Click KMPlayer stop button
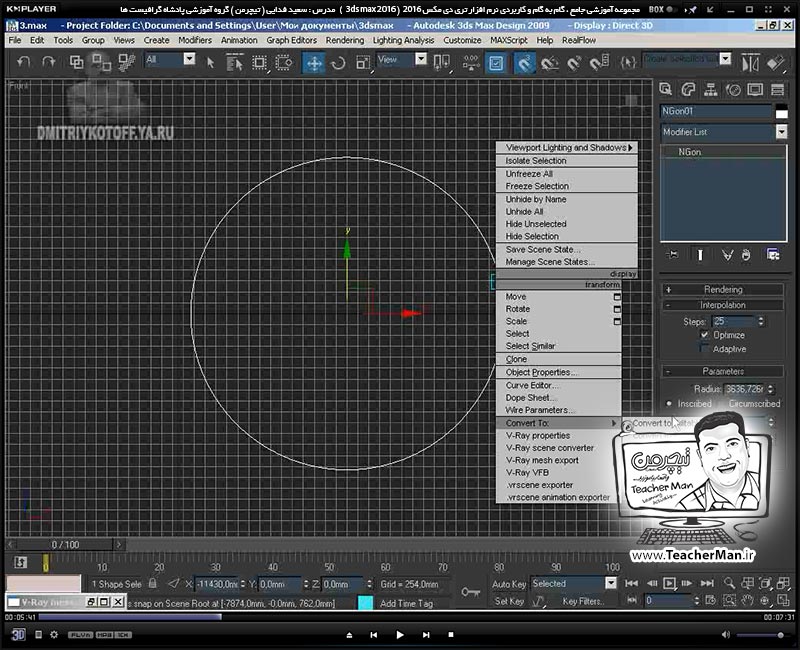Screen dimensions: 800x650 (451, 635)
